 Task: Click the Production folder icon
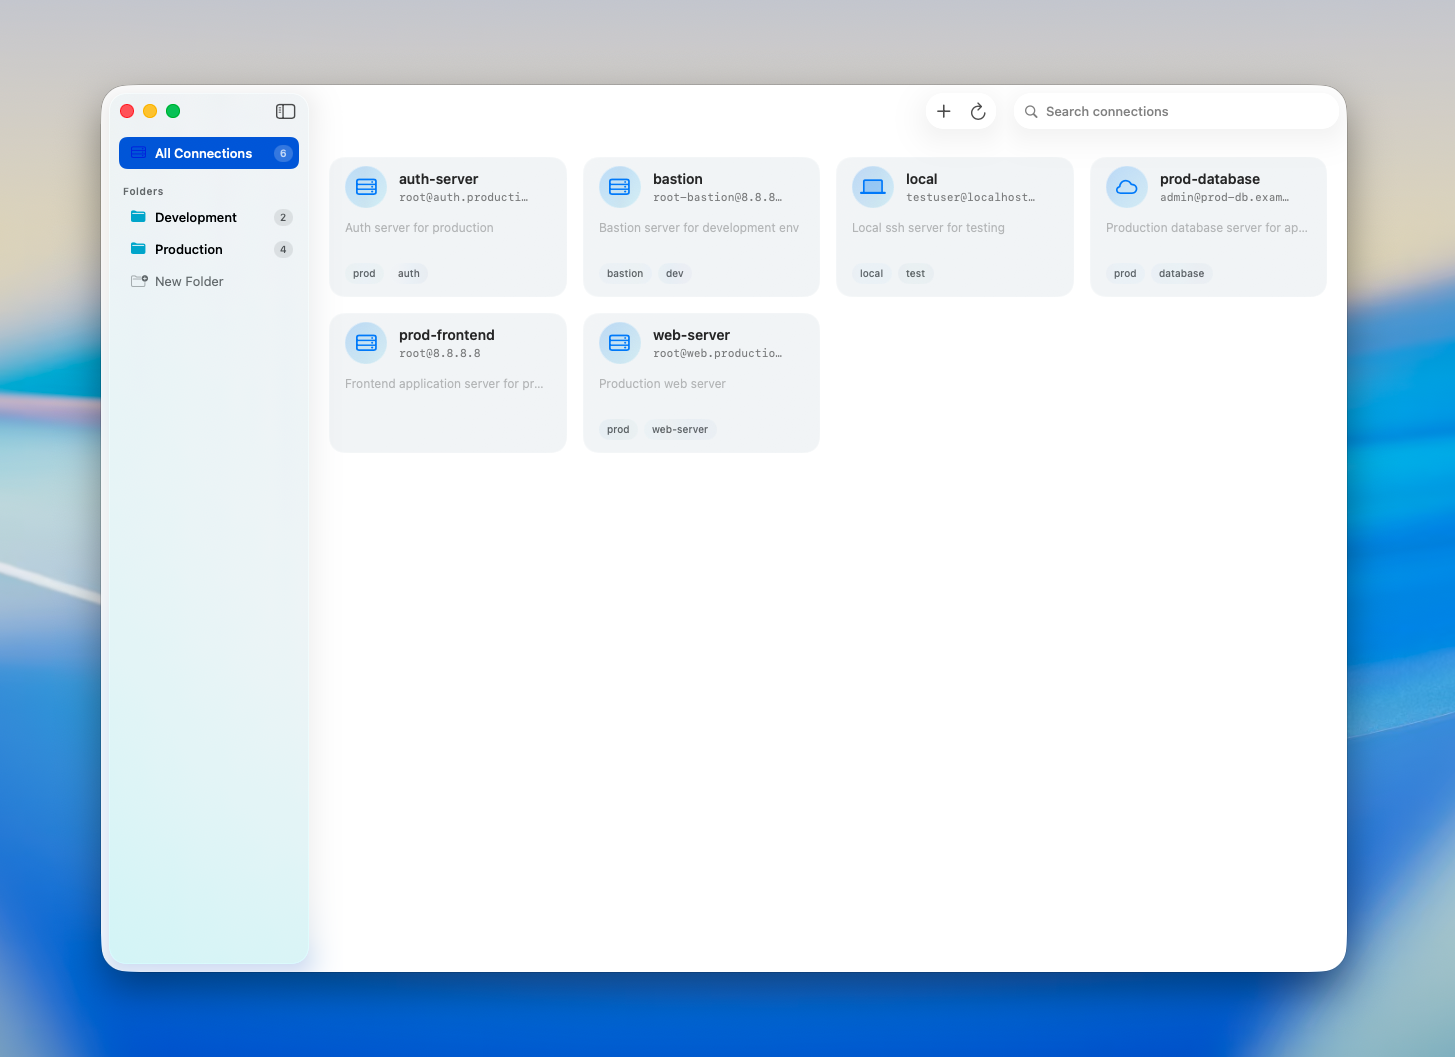pyautogui.click(x=139, y=249)
